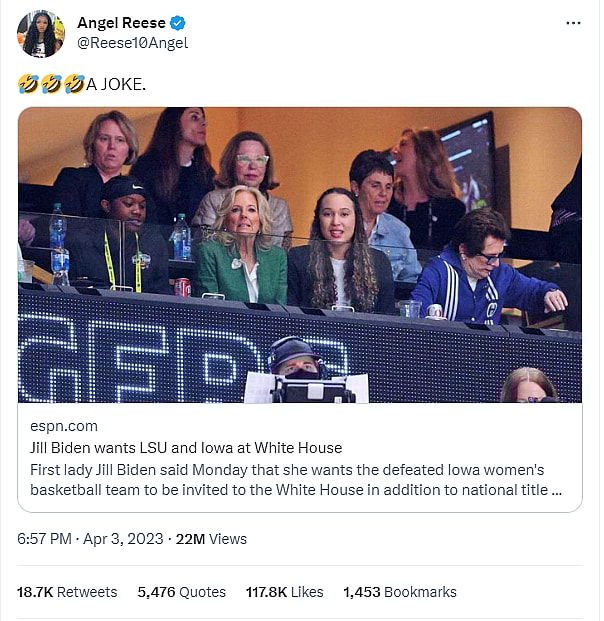
Task: Open the ESPN article preview image
Action: 300,255
